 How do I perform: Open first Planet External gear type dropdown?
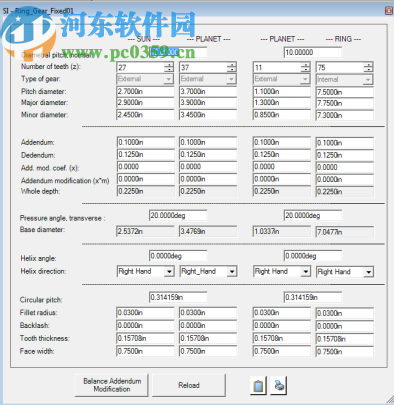click(231, 79)
